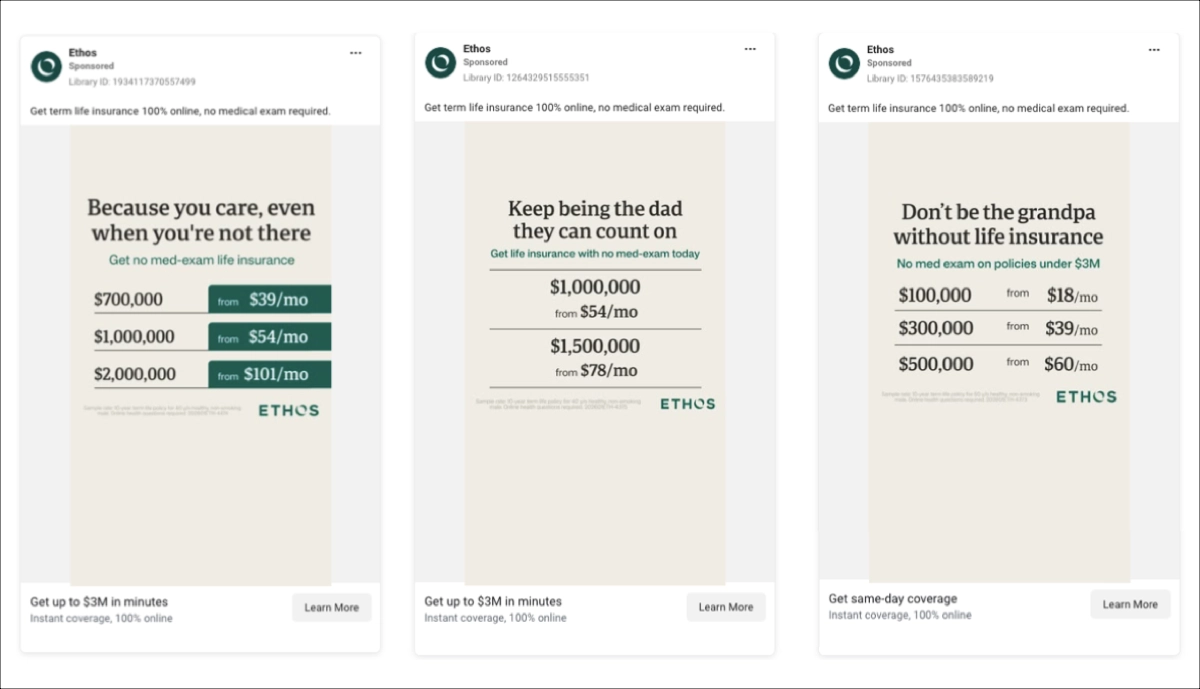Click Learn More on the grandpa ad
Screen dimensions: 1200x689
(1130, 604)
